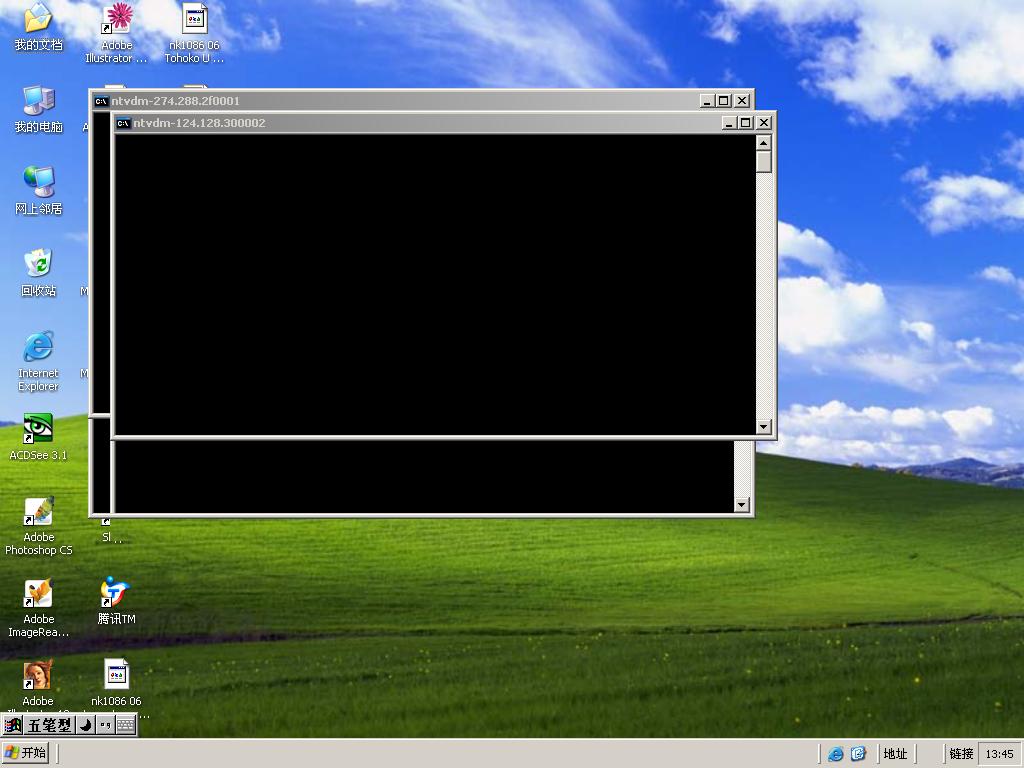Launch Internet Explorer from the taskbar quick launch
The width and height of the screenshot is (1024, 768).
(x=835, y=754)
